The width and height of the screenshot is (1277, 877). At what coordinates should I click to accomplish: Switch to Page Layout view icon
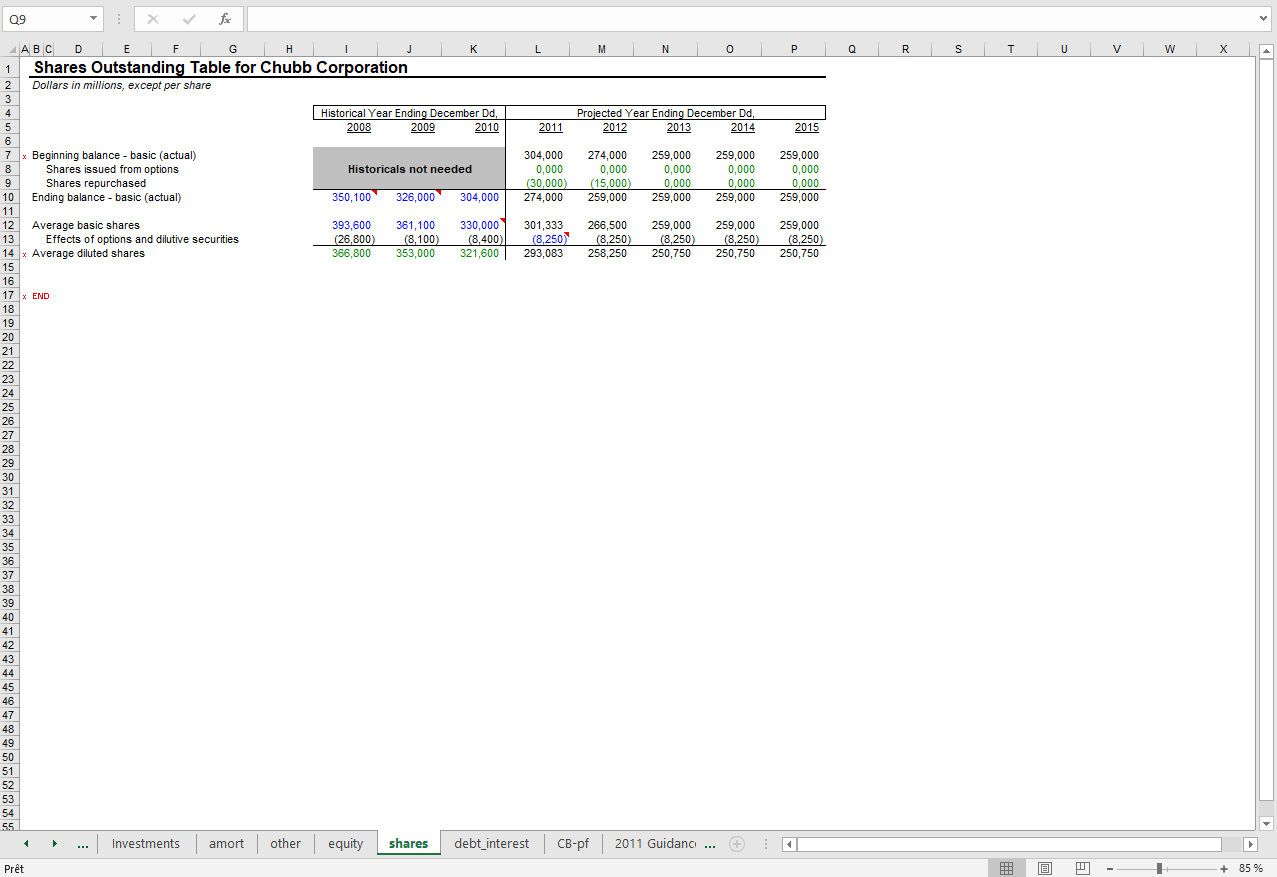[1045, 868]
